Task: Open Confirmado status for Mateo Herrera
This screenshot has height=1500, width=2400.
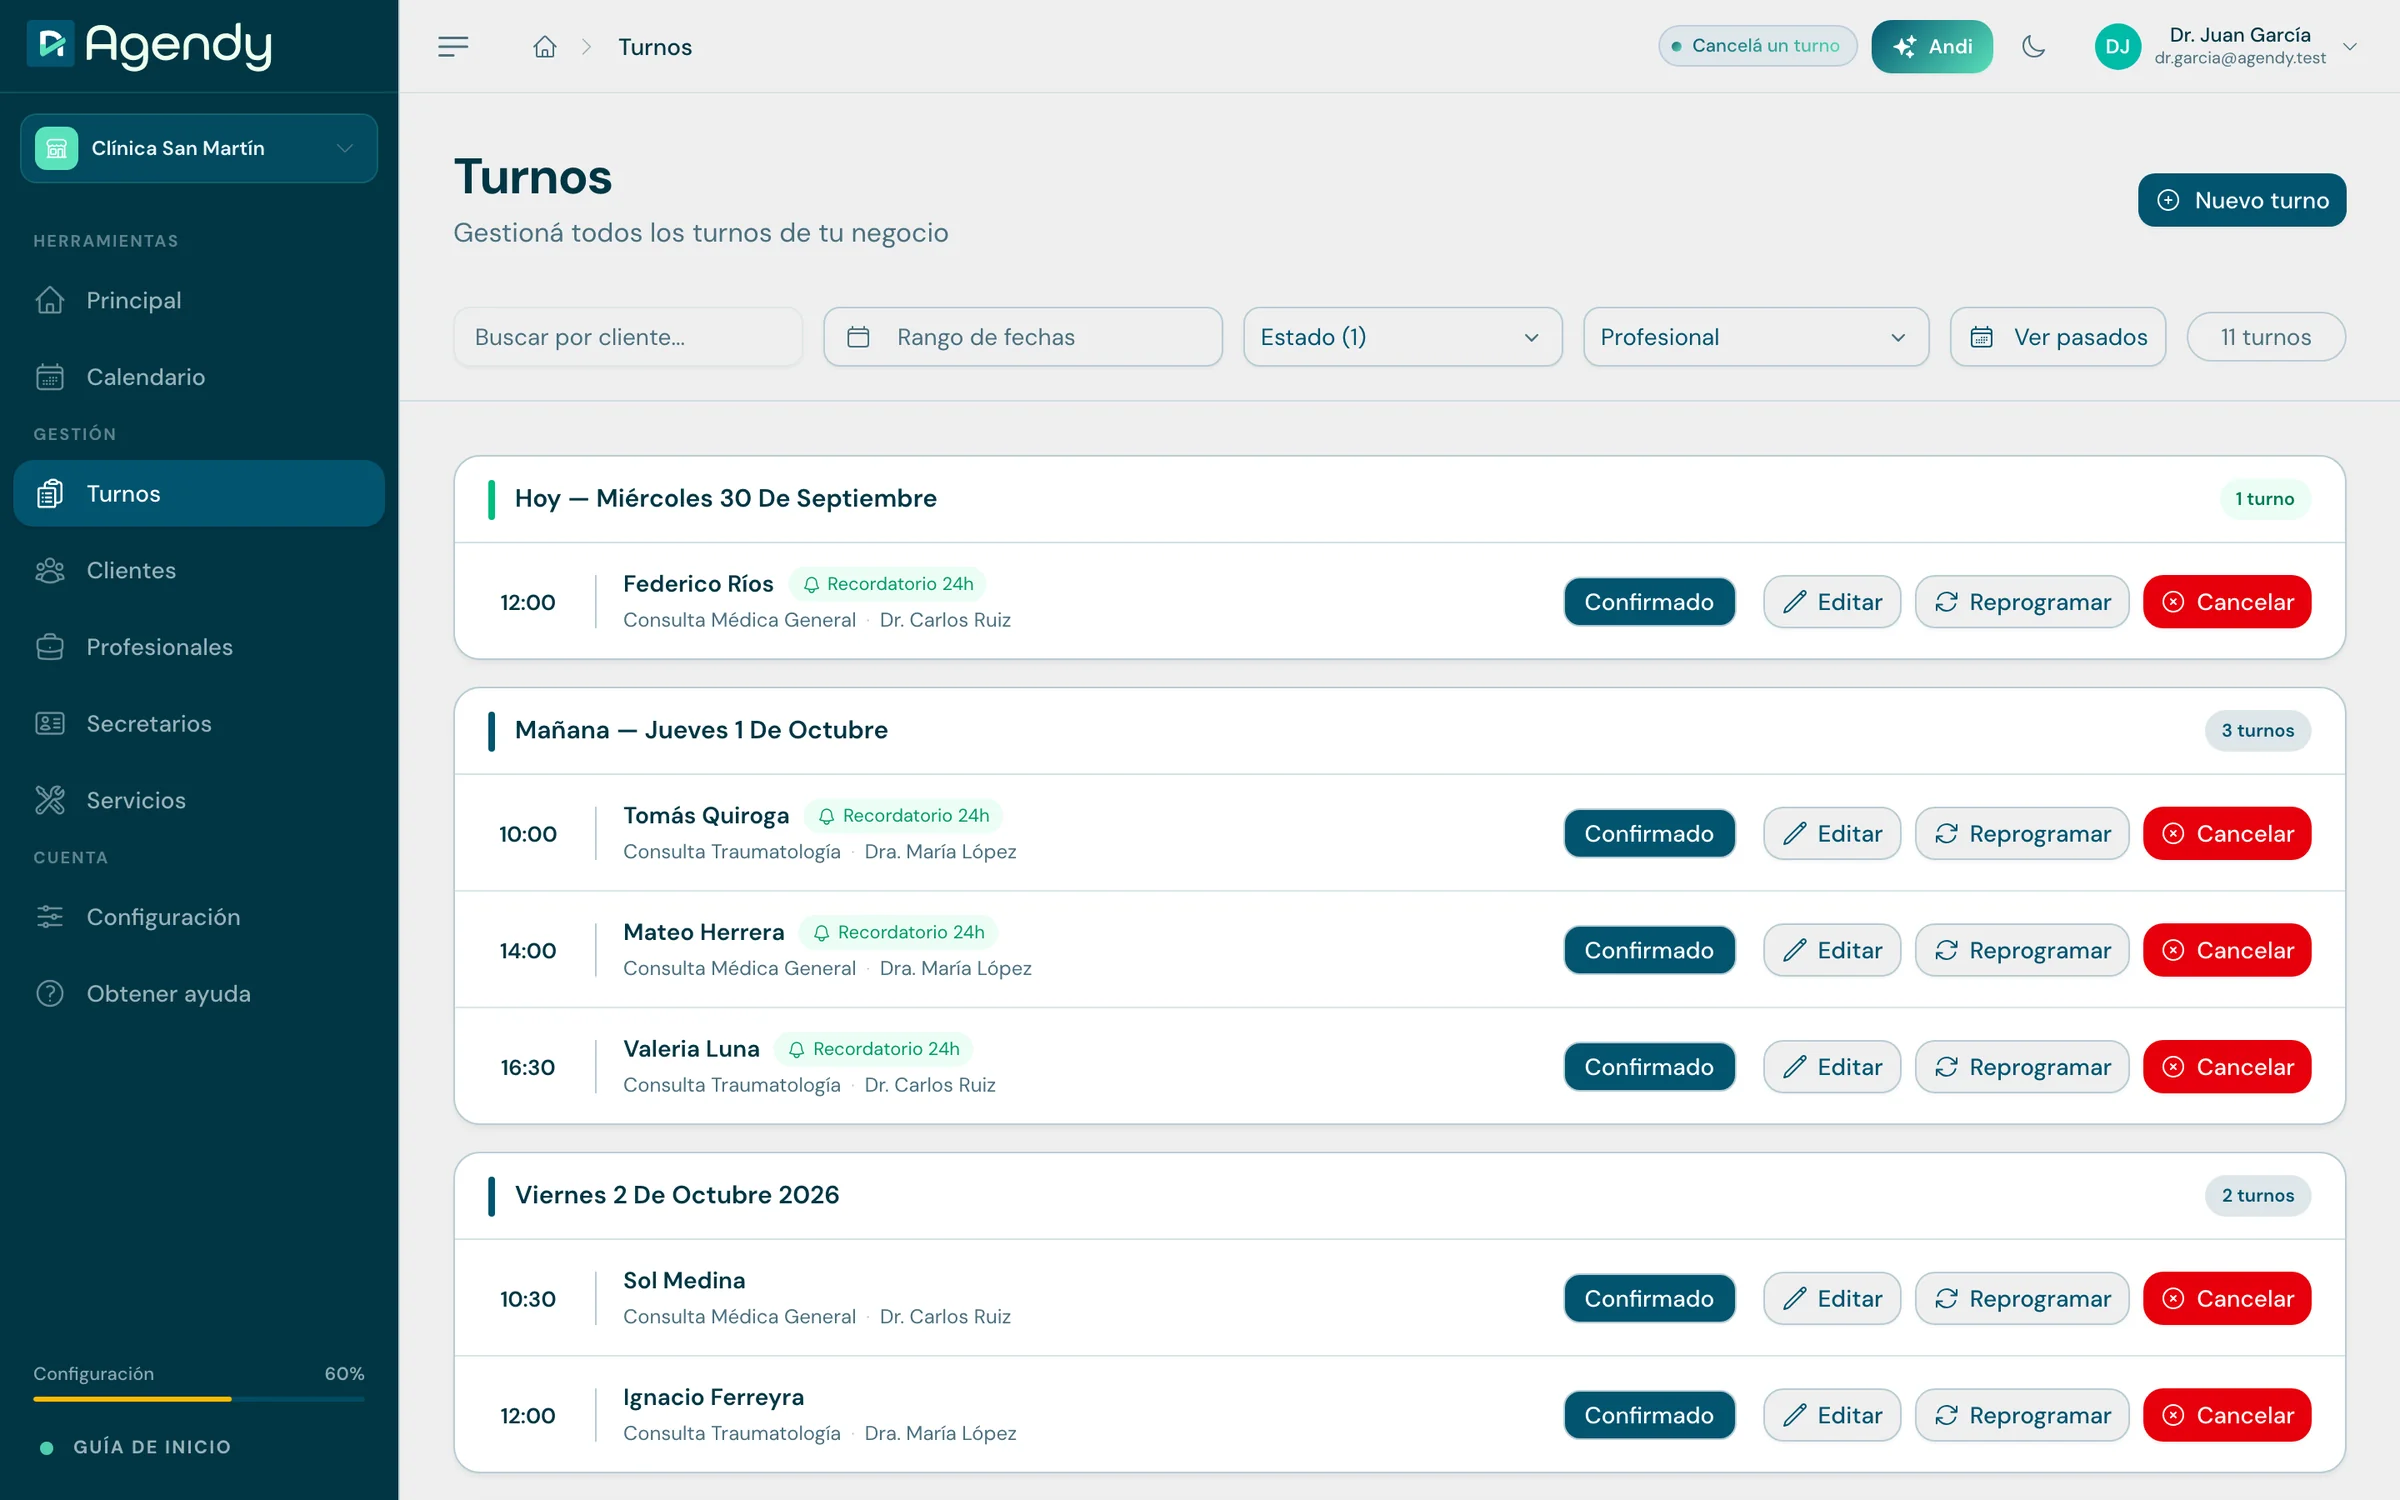Action: pos(1649,950)
